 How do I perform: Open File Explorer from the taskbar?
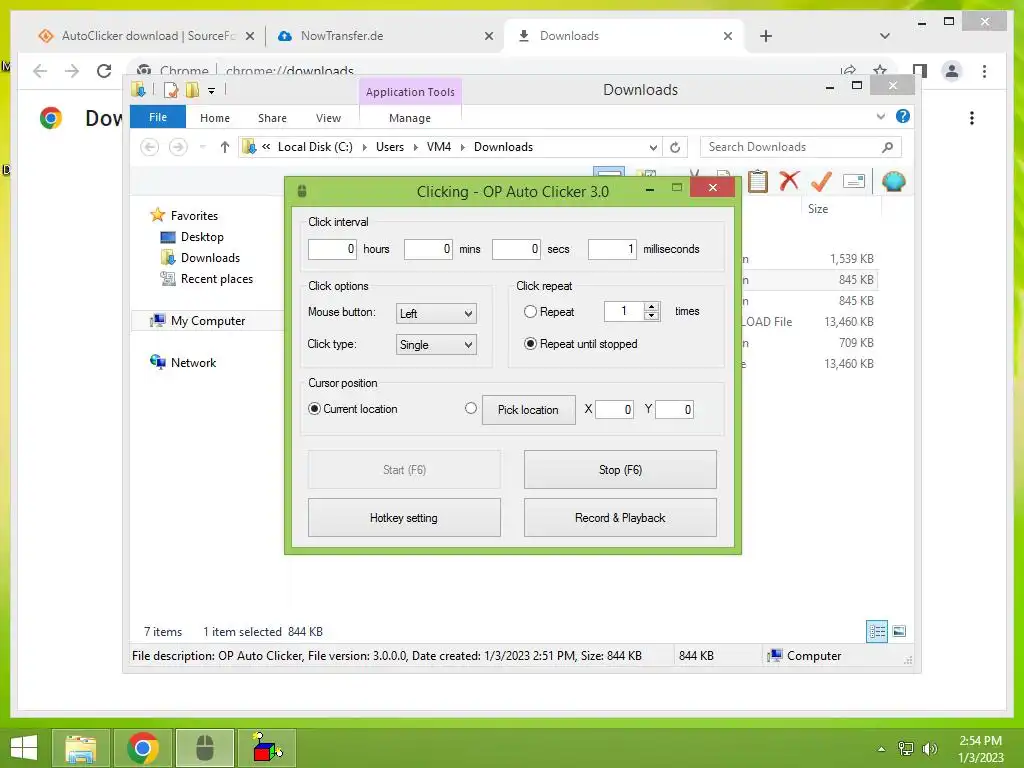tap(80, 748)
